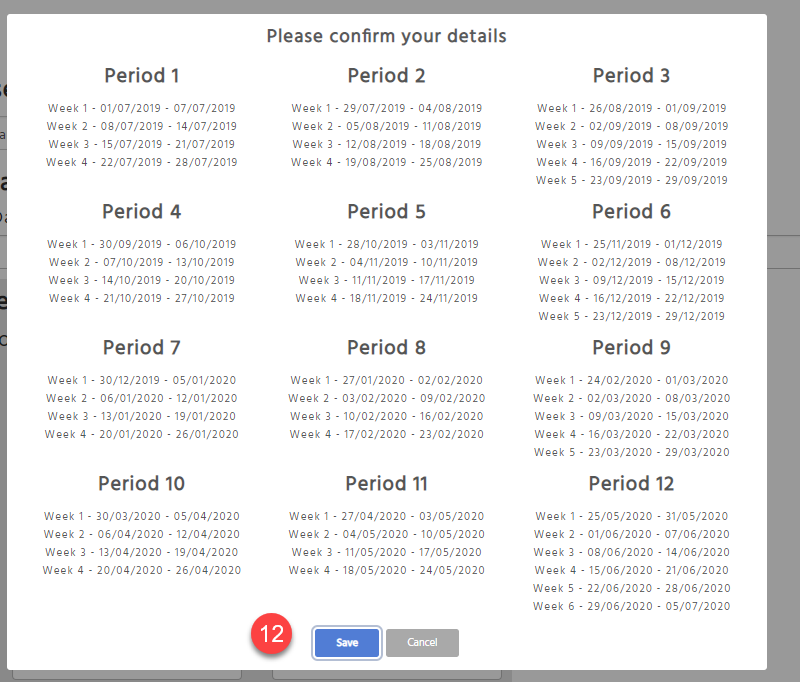The width and height of the screenshot is (800, 682).
Task: Select row 'Week 2 - 06/01/2020 - 12/01/2020'
Action: [142, 398]
